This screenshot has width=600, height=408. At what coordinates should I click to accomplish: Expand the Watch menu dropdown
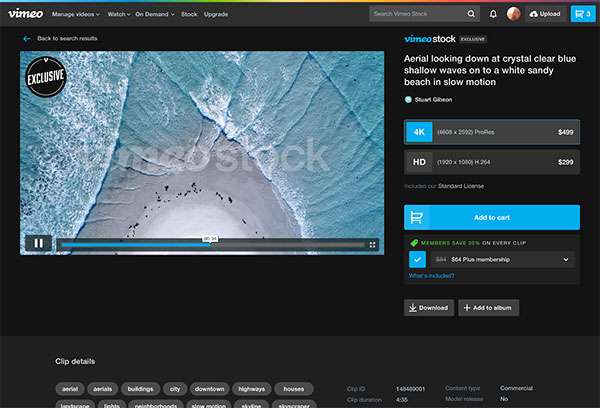[118, 15]
